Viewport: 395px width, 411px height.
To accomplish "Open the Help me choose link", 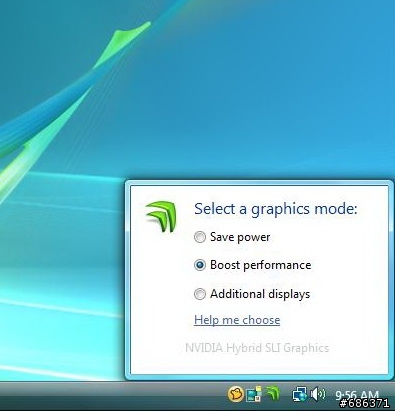I will [237, 320].
